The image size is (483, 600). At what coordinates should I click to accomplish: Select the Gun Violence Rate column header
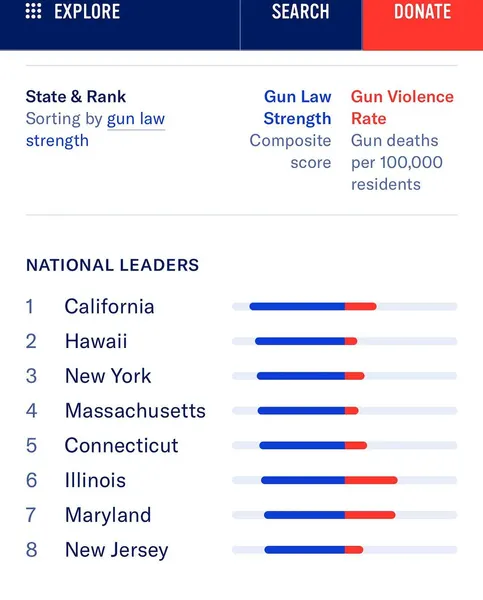[x=402, y=108]
